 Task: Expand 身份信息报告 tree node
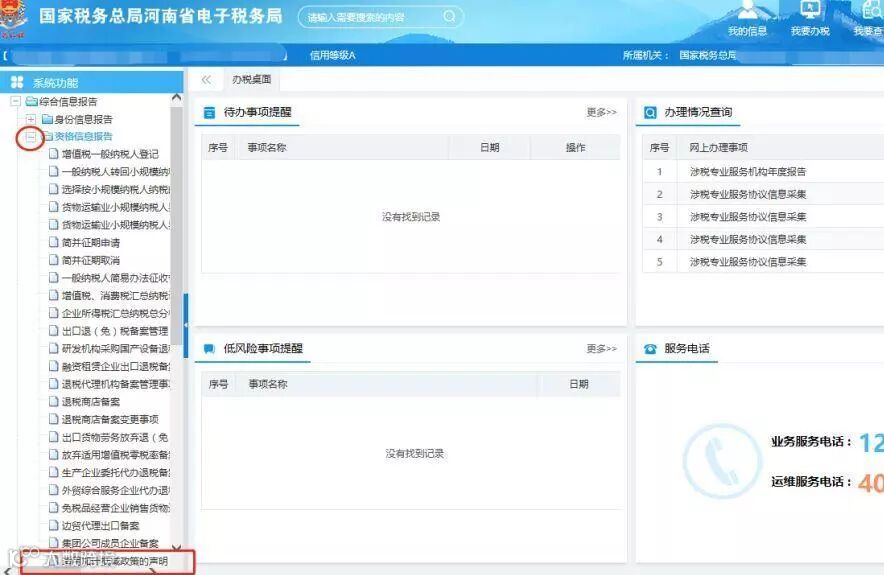tap(31, 120)
